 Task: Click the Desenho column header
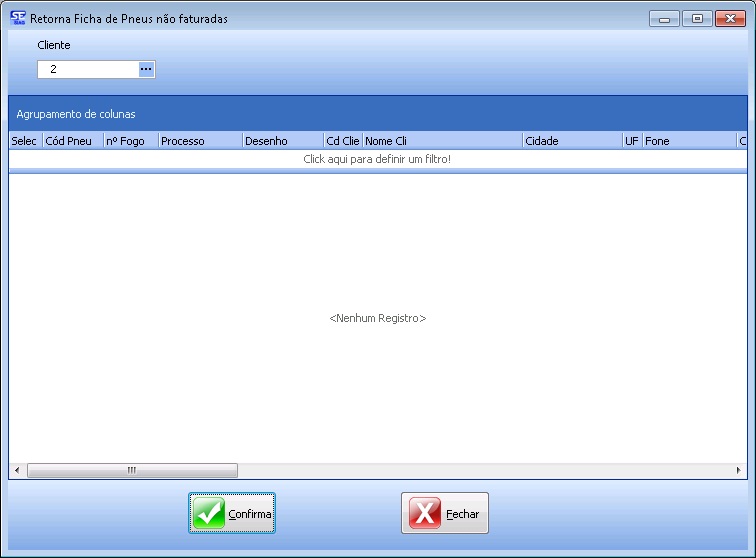coord(282,141)
